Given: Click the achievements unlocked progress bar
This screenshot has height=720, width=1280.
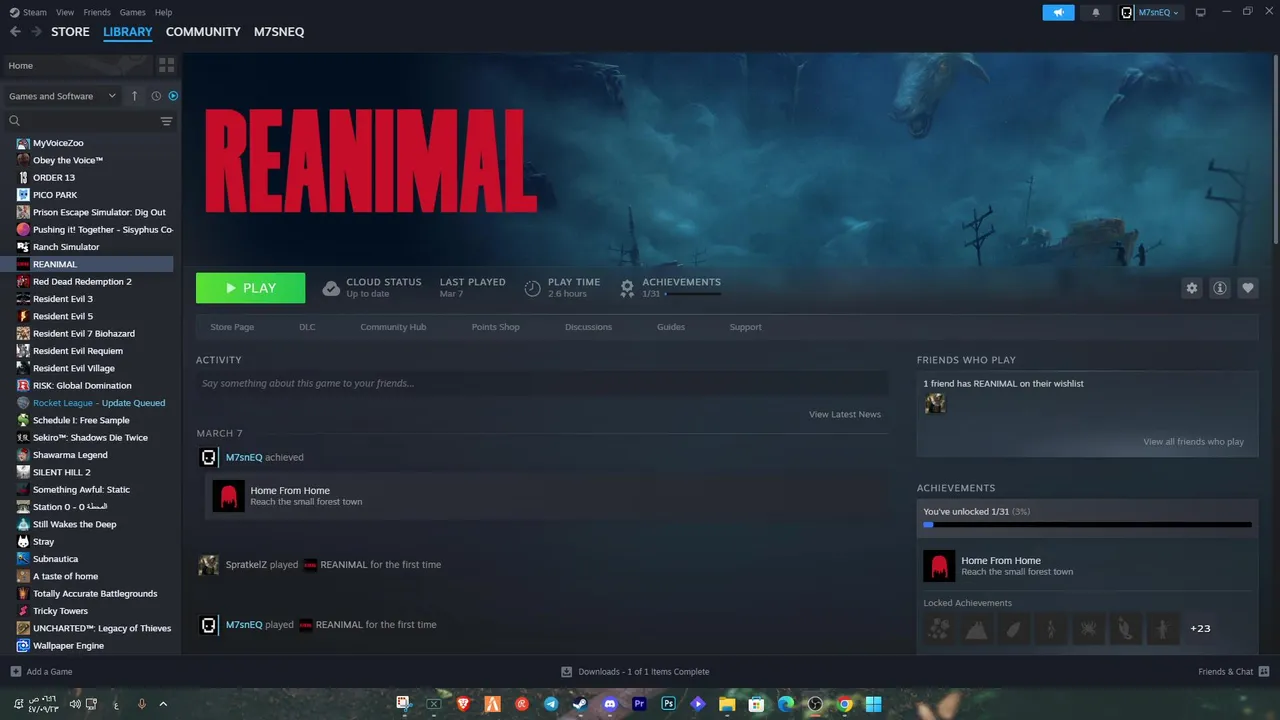Looking at the screenshot, I should click(x=1087, y=524).
